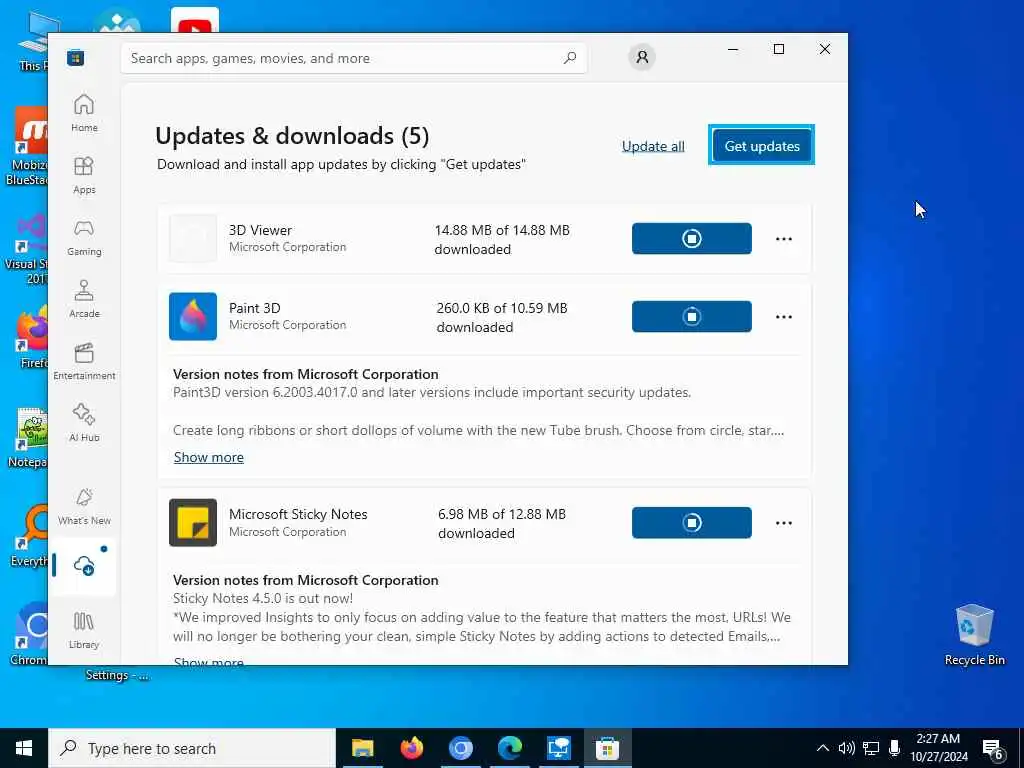Click the Updates & downloads (5) heading
1024x768 pixels.
tap(292, 136)
